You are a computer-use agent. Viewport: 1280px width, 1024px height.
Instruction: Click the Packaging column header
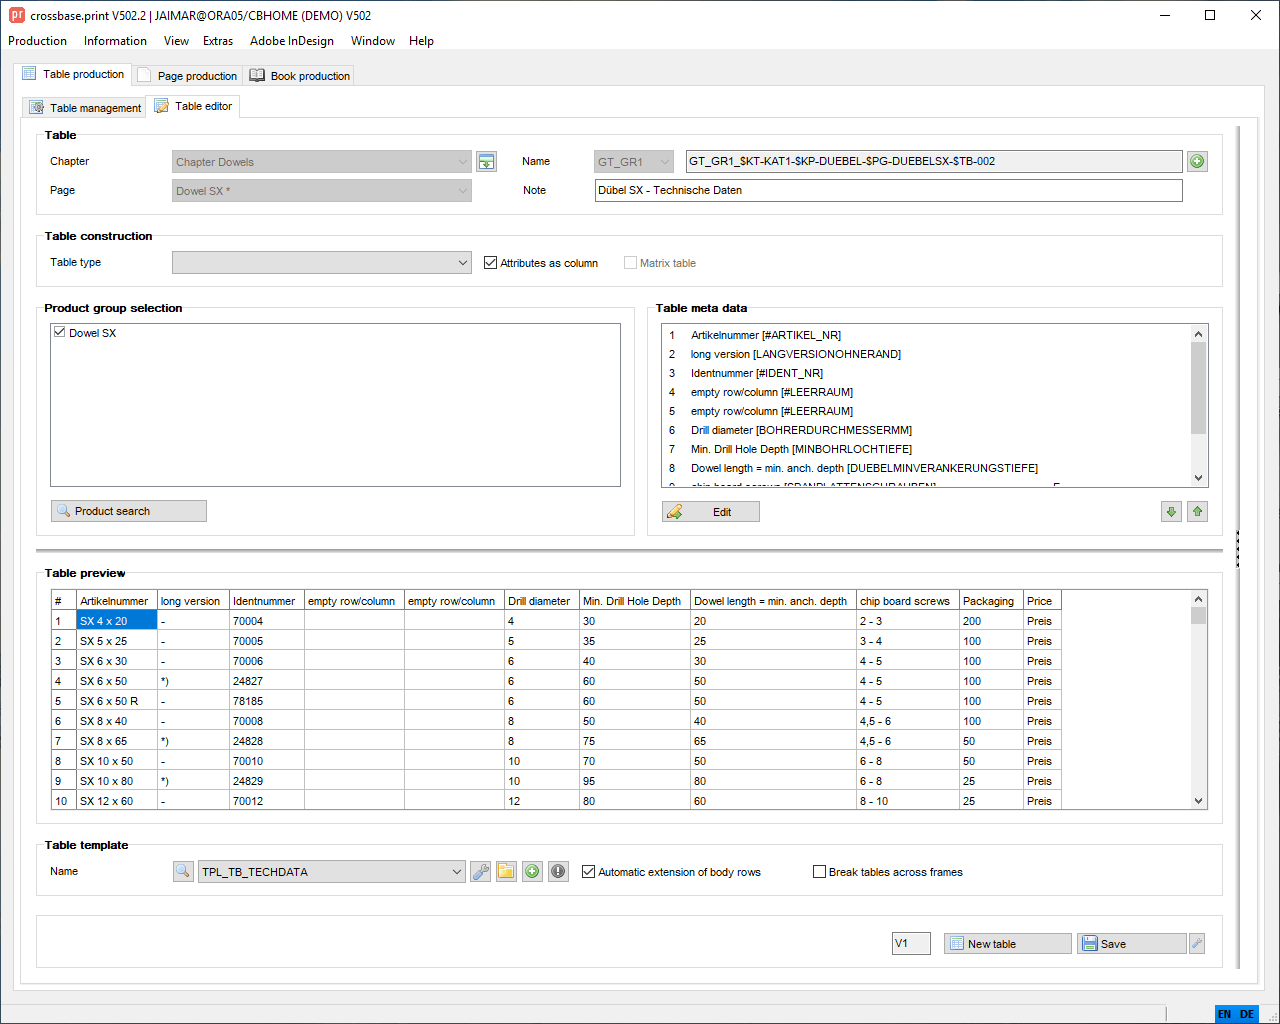[991, 601]
